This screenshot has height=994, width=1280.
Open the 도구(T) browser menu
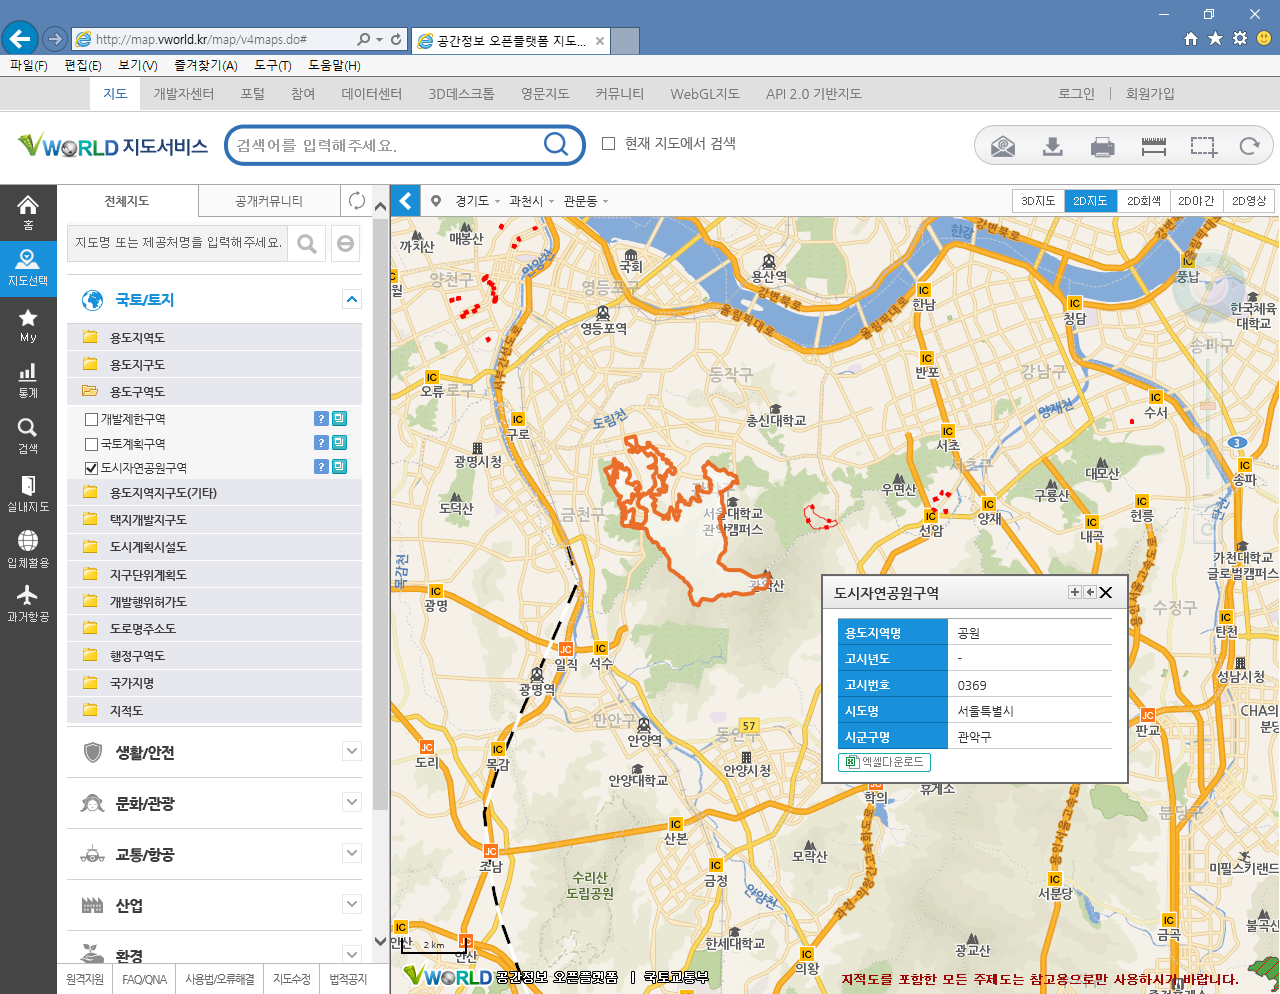[272, 65]
